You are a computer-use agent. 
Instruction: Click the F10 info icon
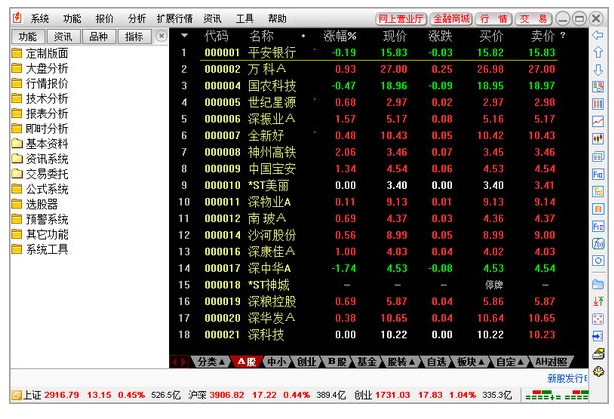(x=598, y=174)
